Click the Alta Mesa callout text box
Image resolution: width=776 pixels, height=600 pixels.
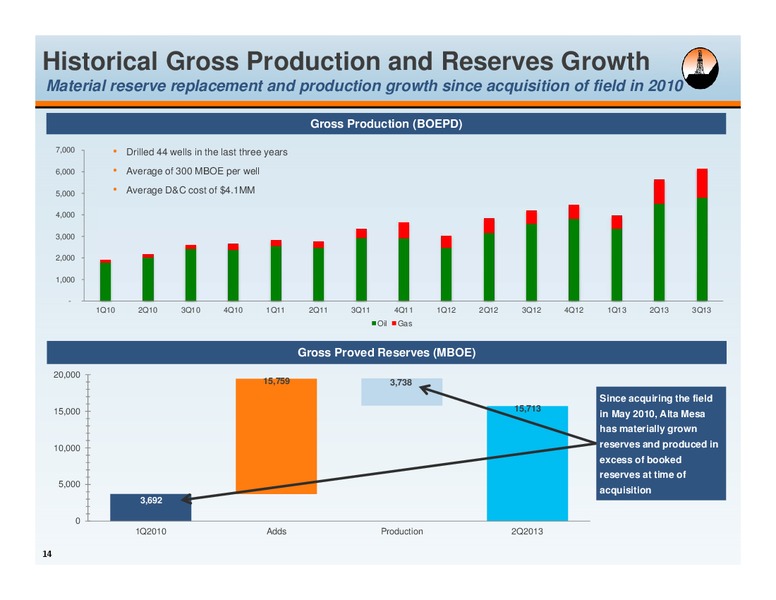661,444
